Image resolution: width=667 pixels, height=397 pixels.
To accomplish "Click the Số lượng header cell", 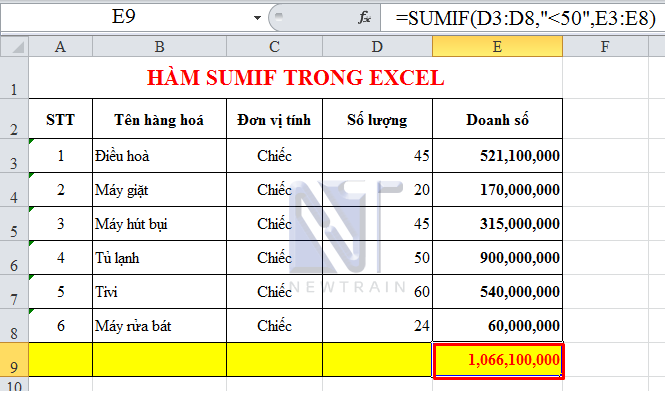I will (x=377, y=119).
